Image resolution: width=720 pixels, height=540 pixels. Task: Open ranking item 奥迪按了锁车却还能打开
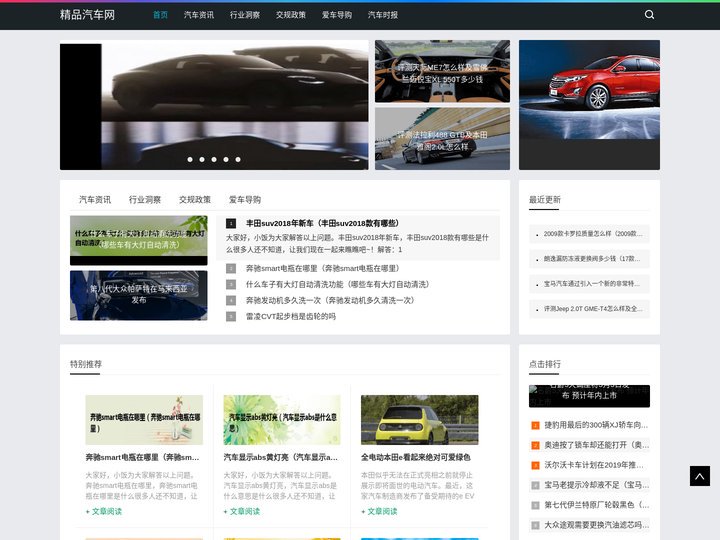(x=597, y=445)
